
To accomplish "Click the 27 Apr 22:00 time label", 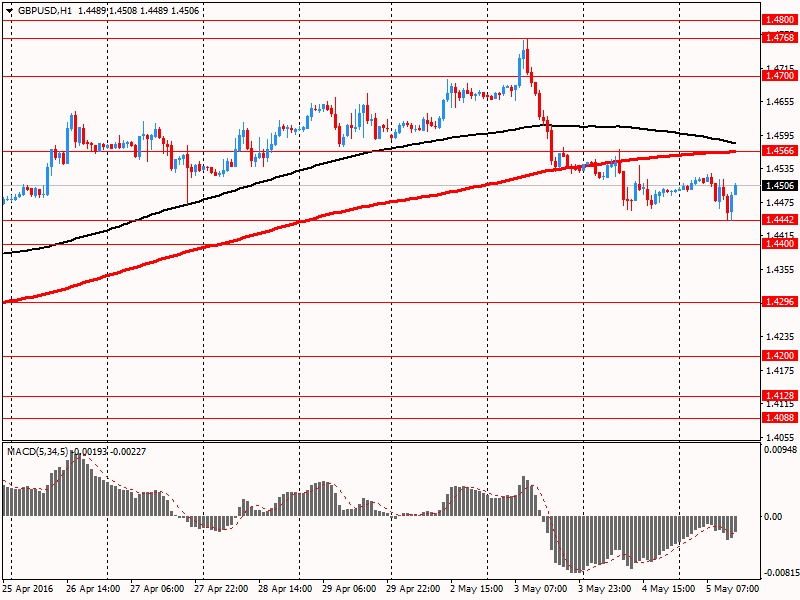I will click(x=221, y=589).
